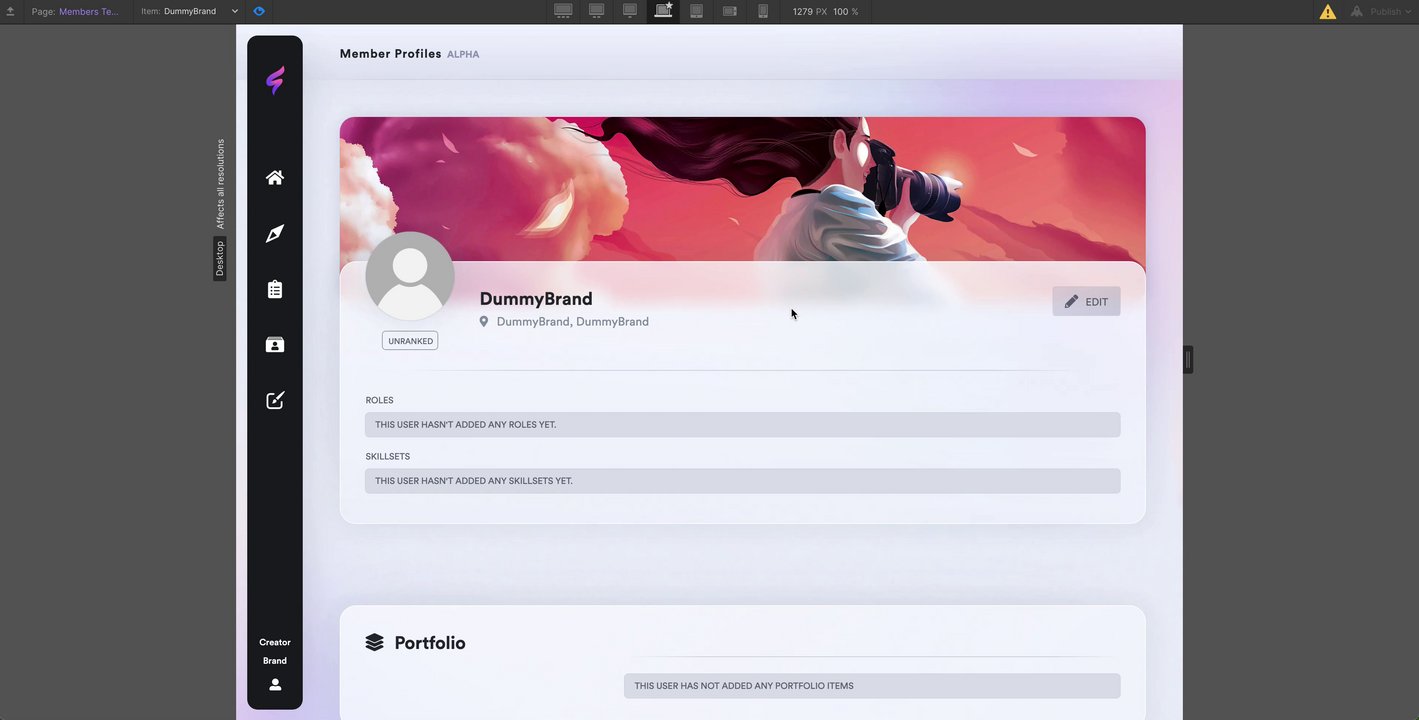This screenshot has width=1419, height=720.
Task: Click the no portfolio items message
Action: coord(872,686)
